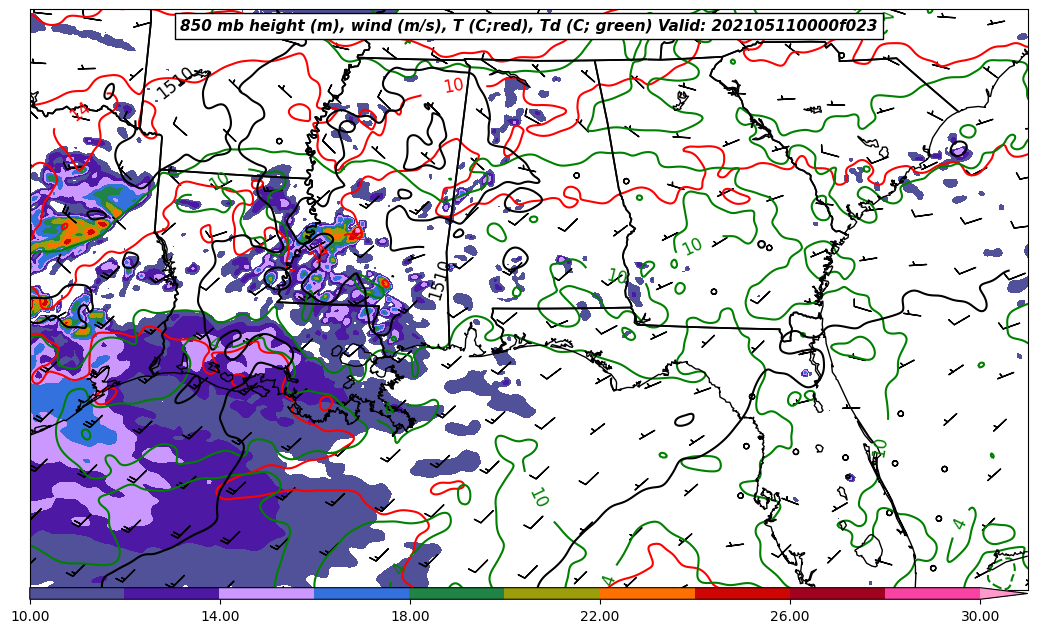Select the blue 16–18 colorbar segment
This screenshot has width=1037, height=633.
coord(362,593)
